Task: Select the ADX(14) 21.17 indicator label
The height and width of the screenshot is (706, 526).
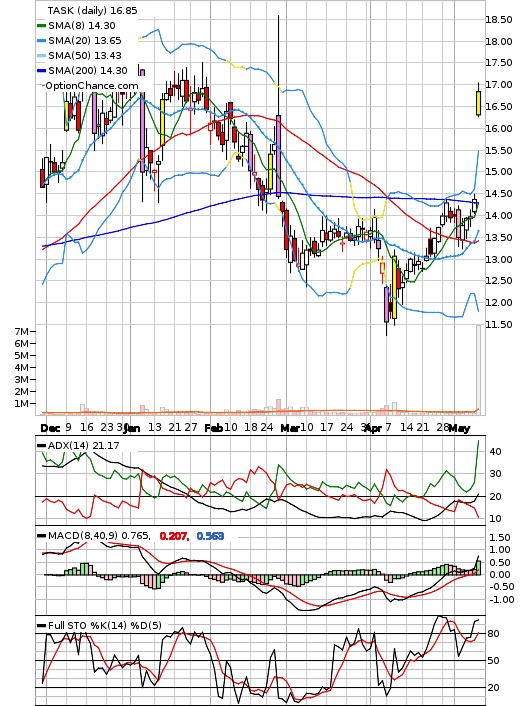Action: pyautogui.click(x=83, y=446)
